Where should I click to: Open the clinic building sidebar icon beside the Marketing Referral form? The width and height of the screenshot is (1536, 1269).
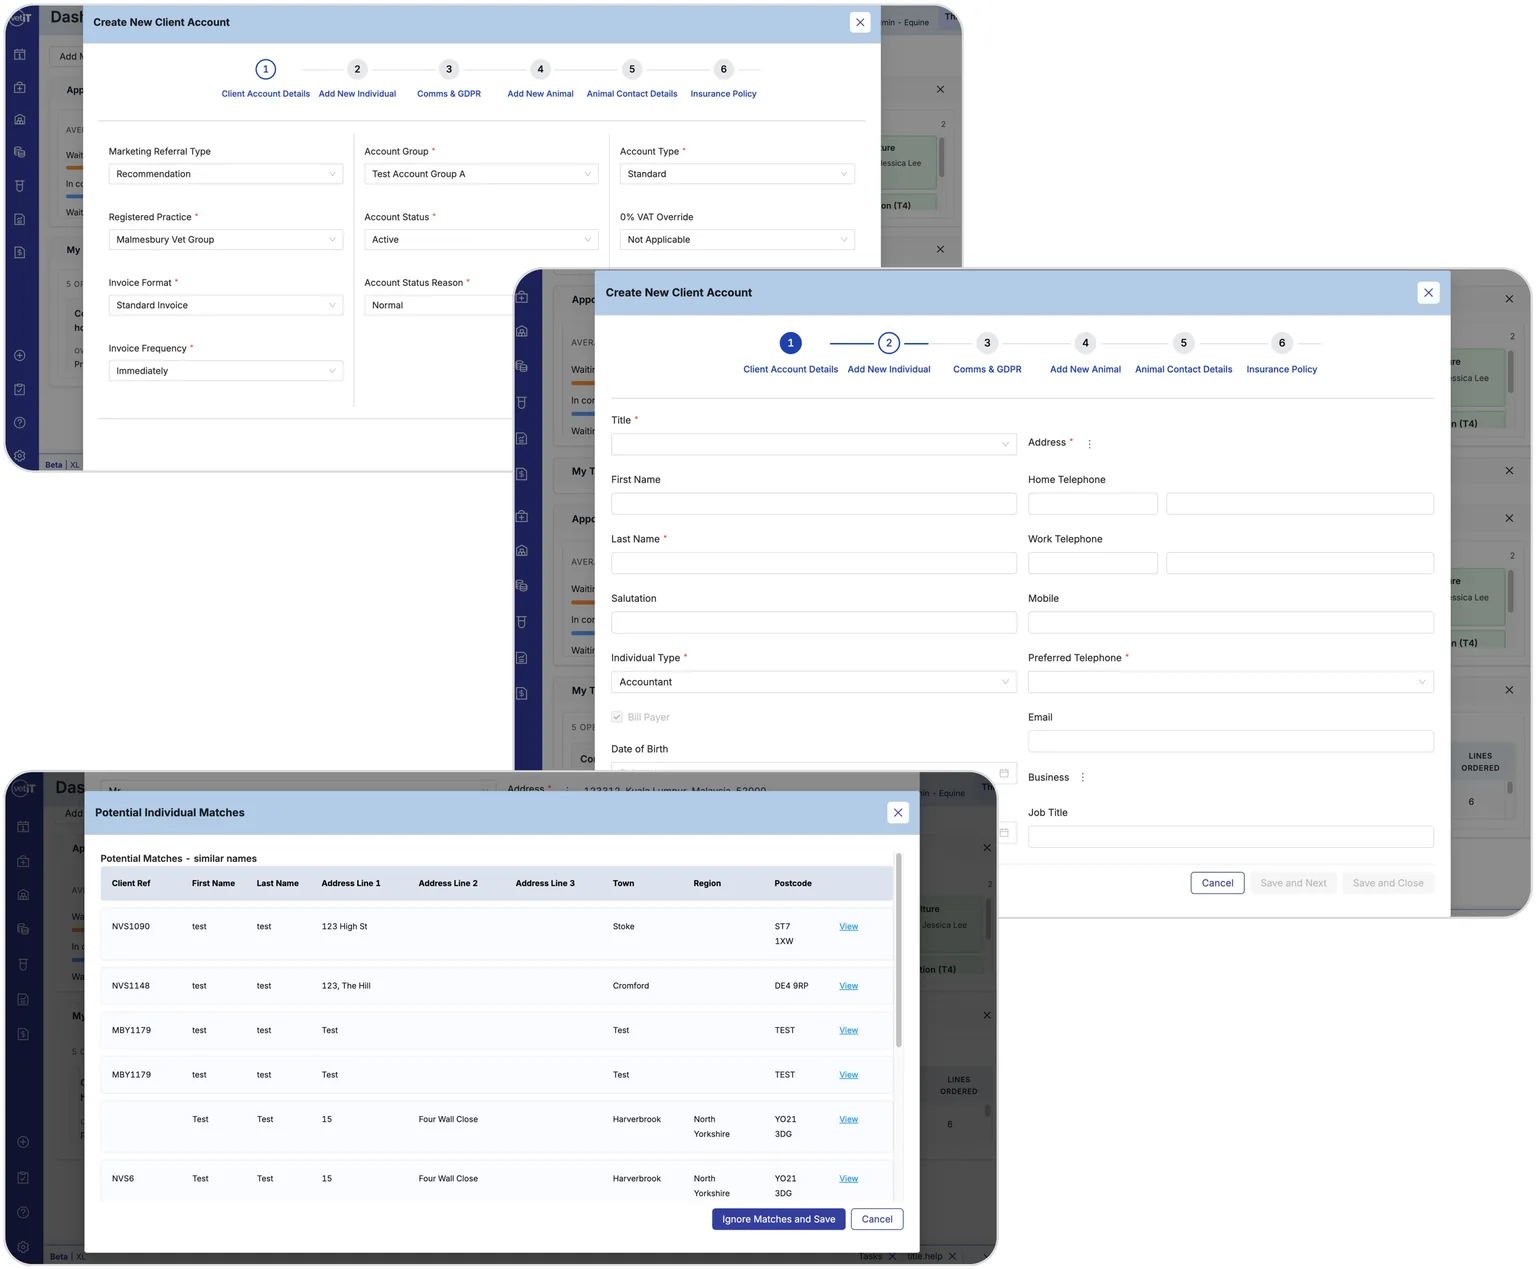pyautogui.click(x=20, y=120)
